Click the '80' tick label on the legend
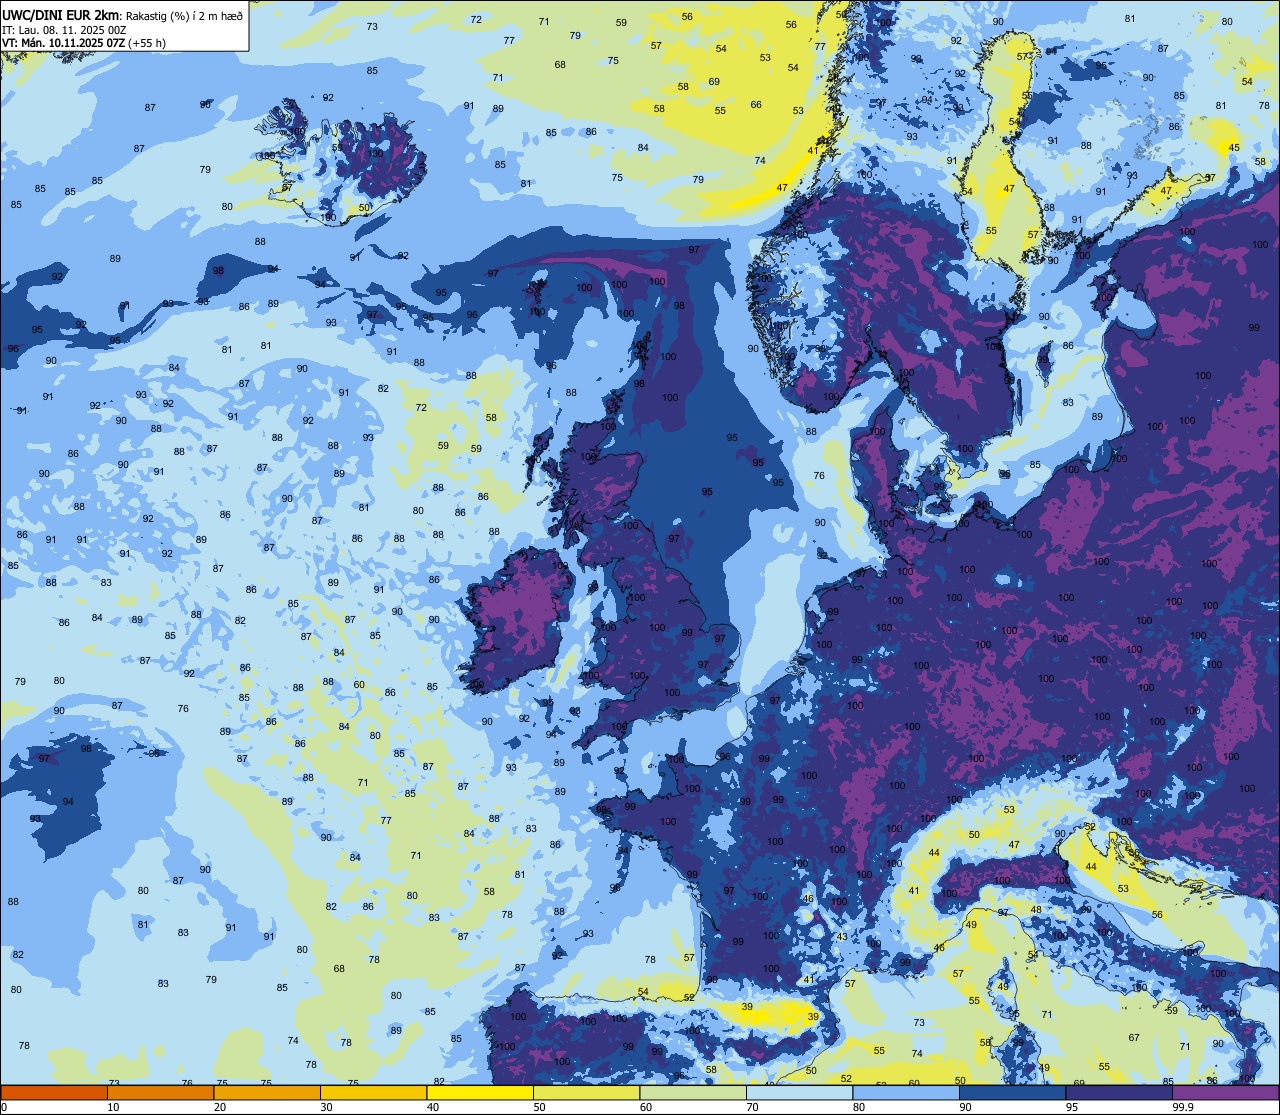The image size is (1280, 1115). coord(858,1107)
